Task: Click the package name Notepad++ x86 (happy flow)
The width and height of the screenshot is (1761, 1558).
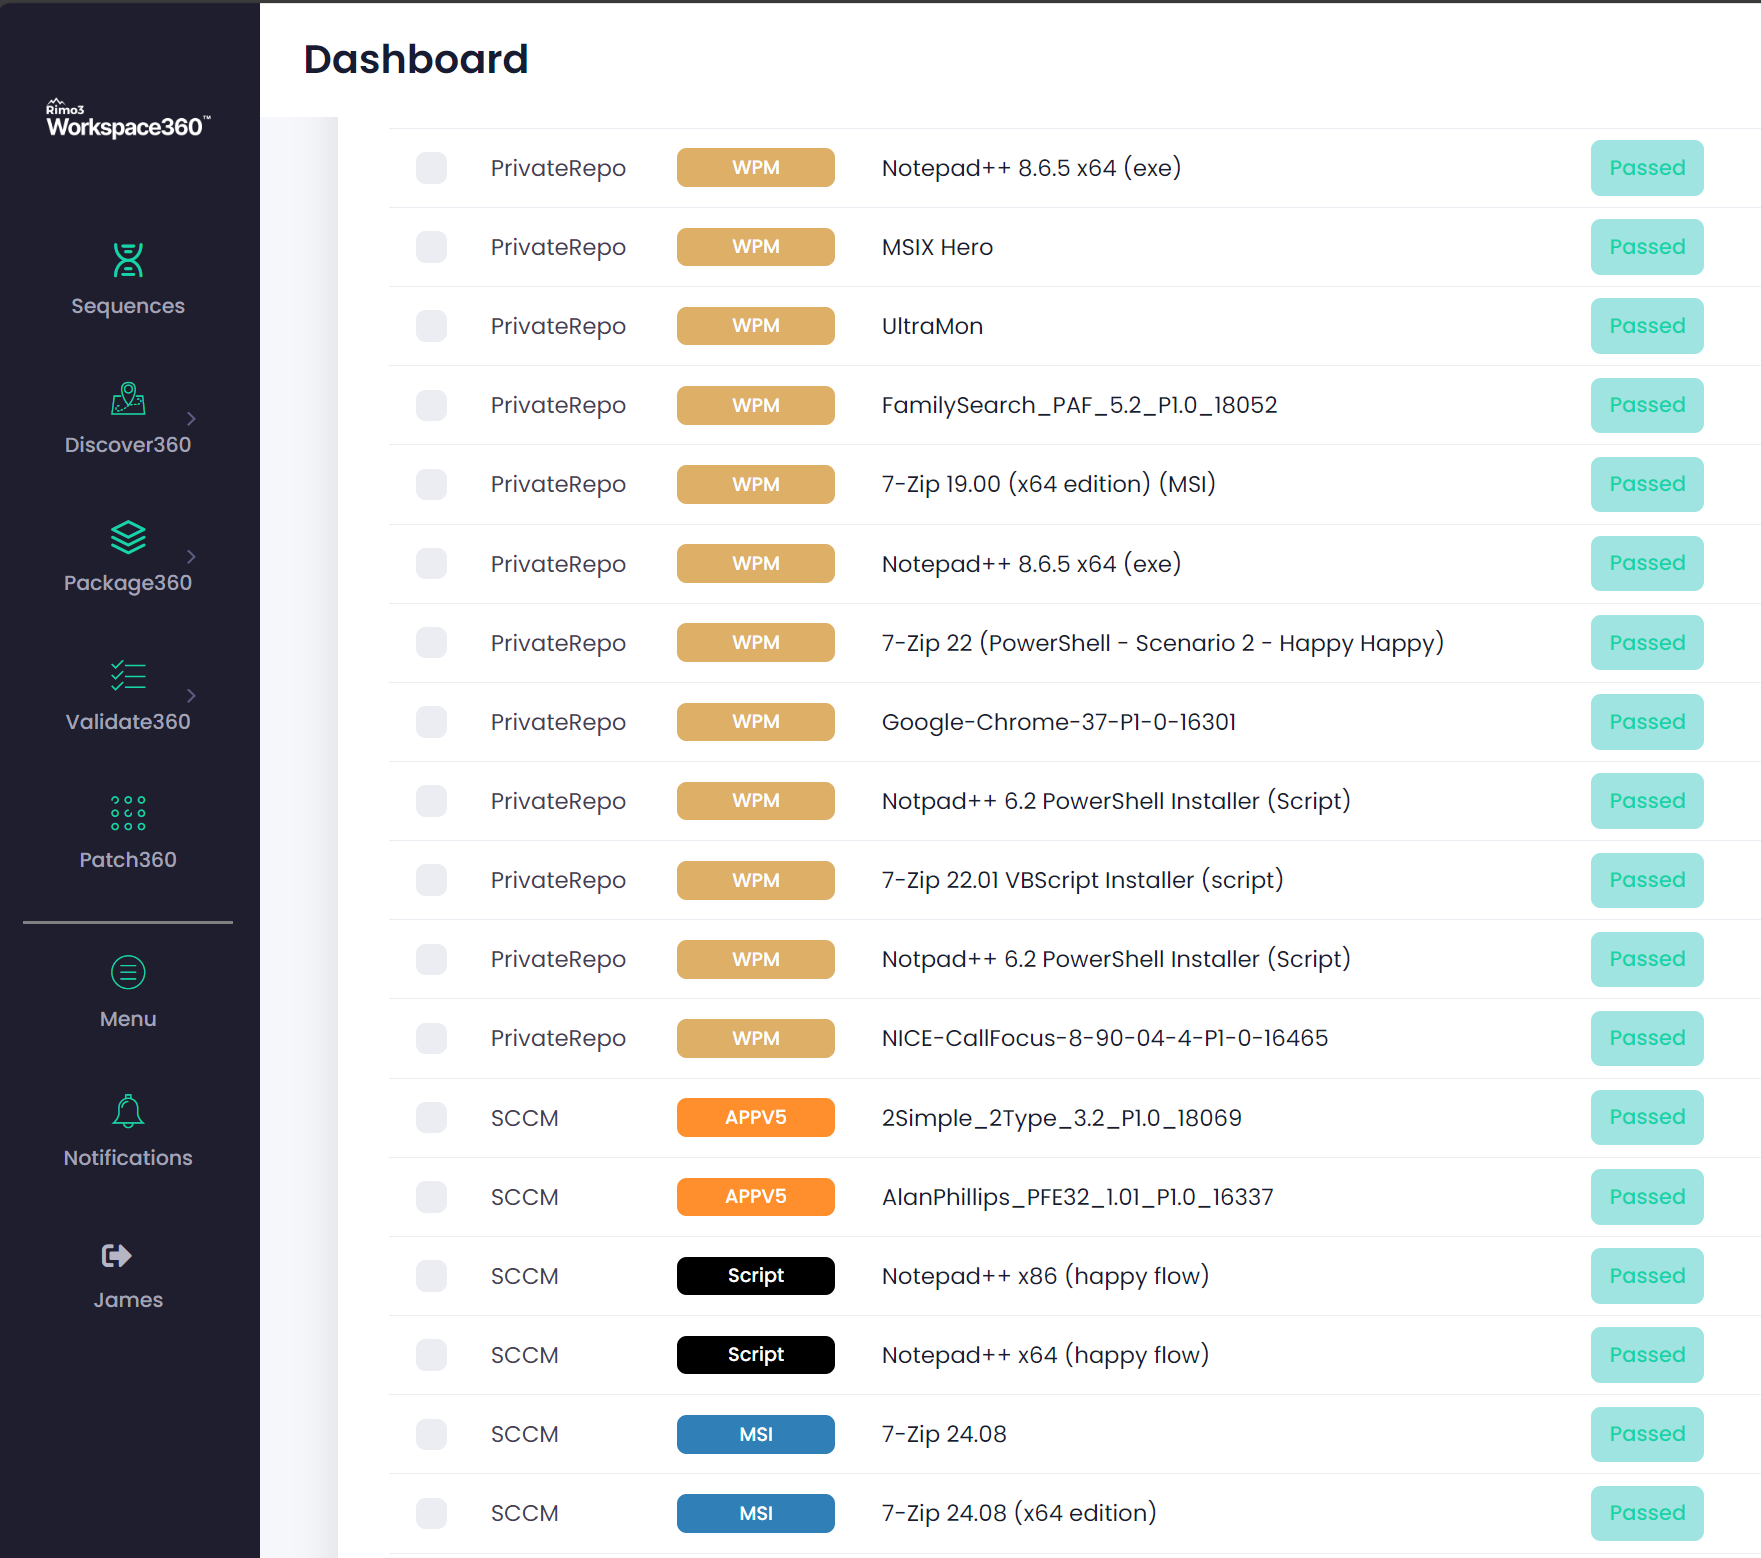Action: coord(1045,1276)
